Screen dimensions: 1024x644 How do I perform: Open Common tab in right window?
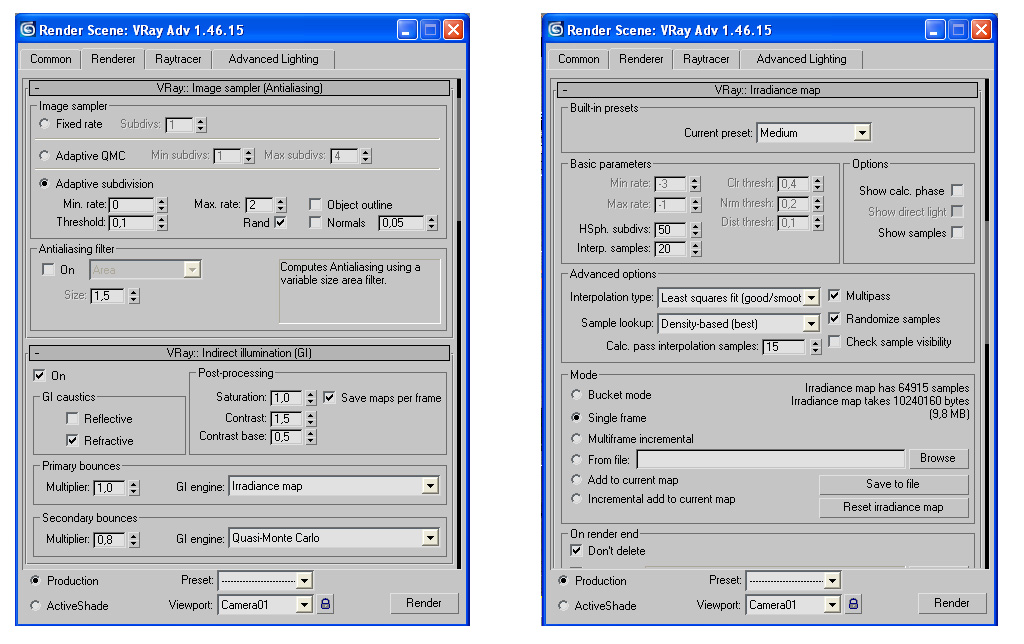(x=578, y=59)
